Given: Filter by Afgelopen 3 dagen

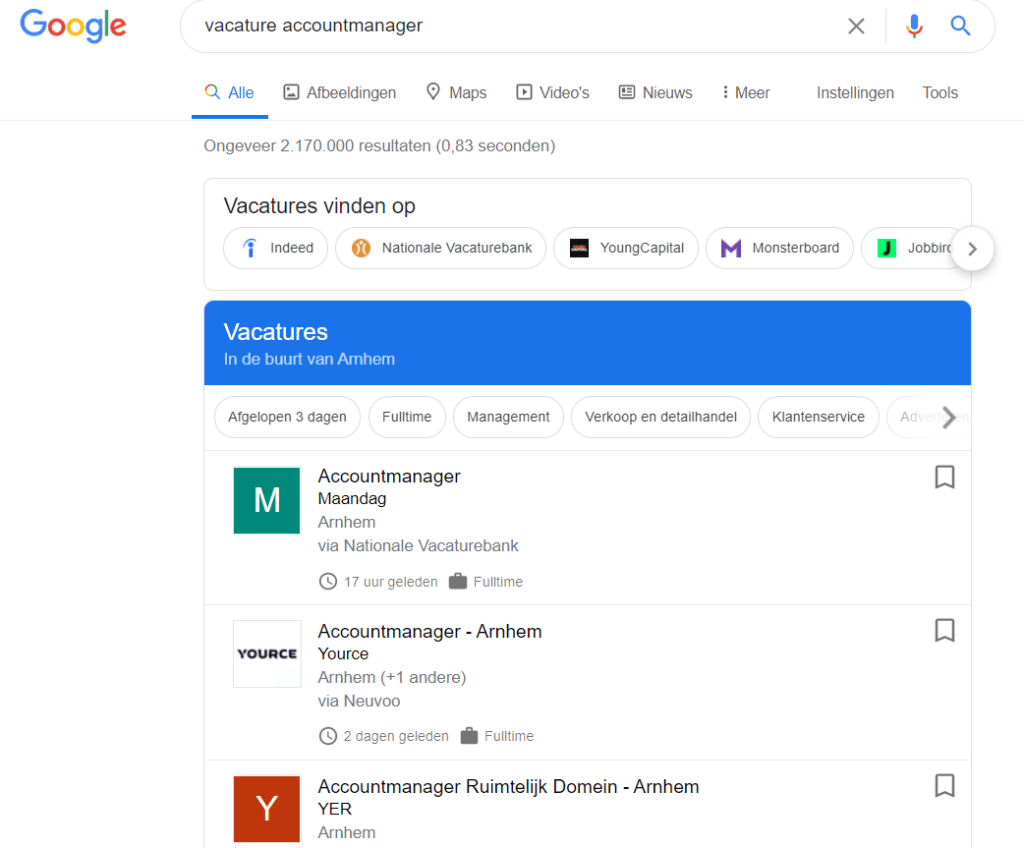Looking at the screenshot, I should tap(287, 417).
